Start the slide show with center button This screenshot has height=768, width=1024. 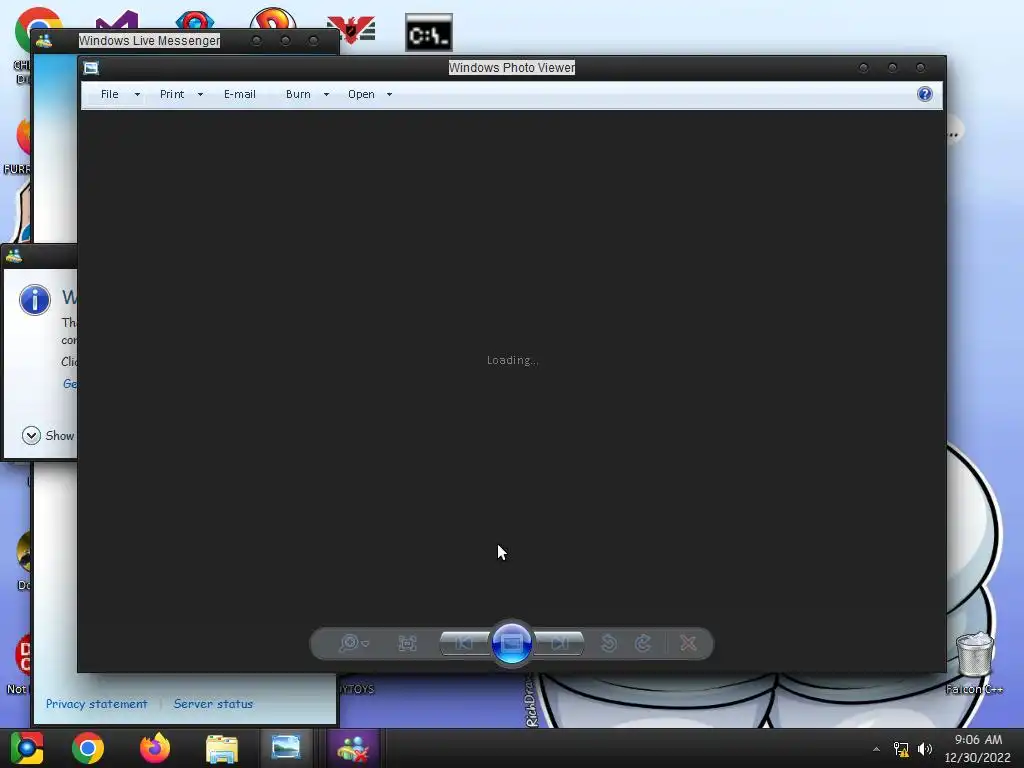[511, 643]
